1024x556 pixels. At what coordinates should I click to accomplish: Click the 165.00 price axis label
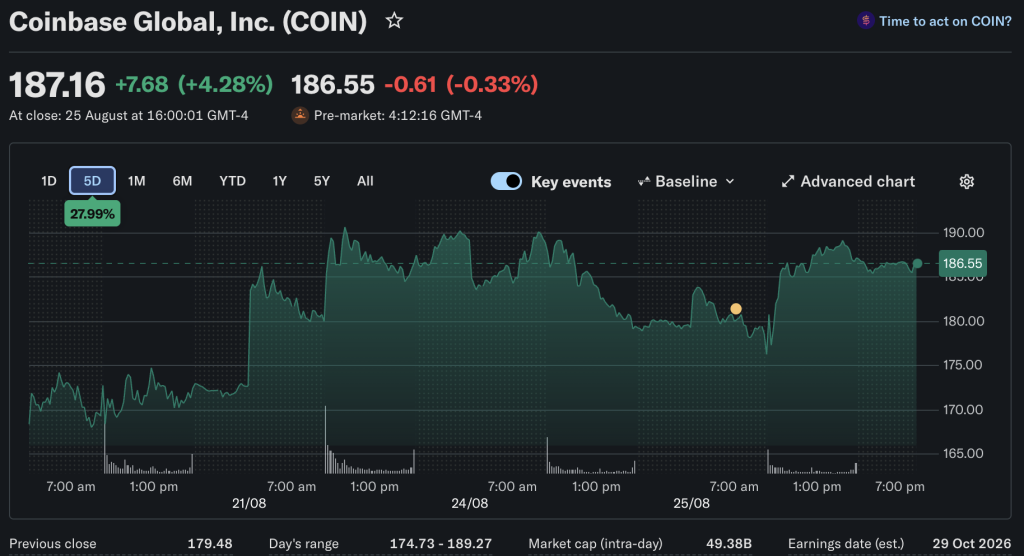(x=963, y=453)
